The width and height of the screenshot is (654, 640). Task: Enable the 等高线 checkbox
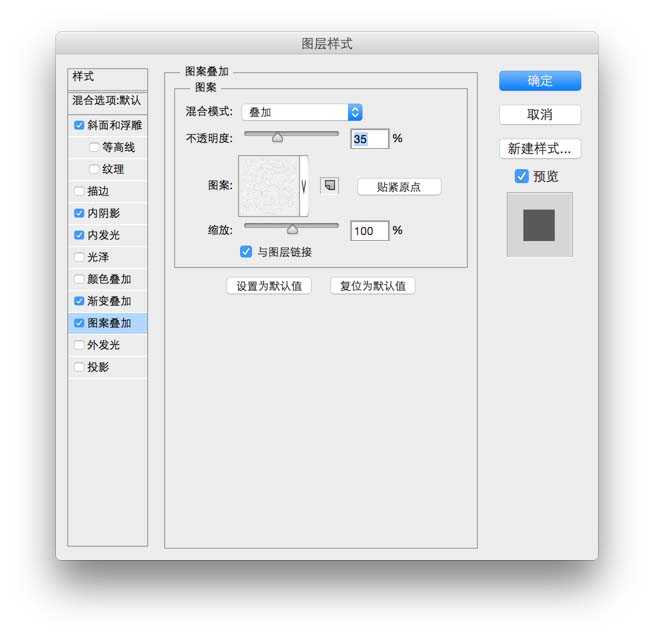click(94, 147)
